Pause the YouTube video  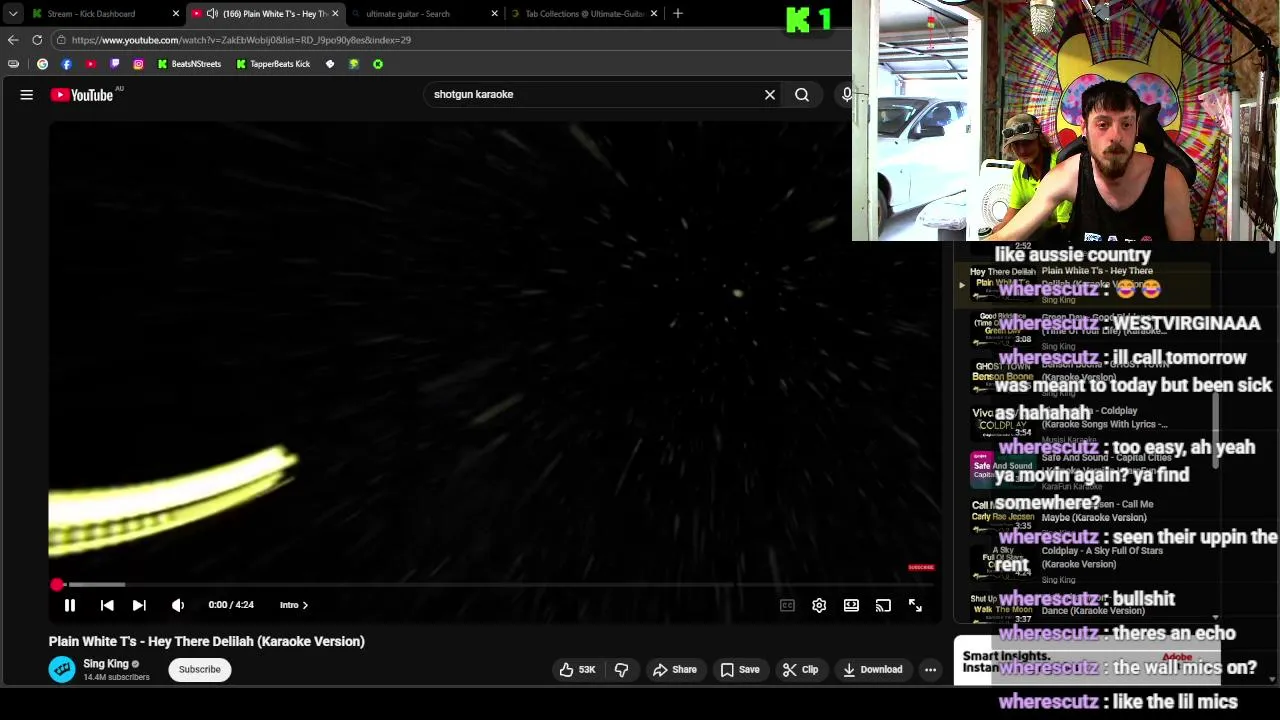point(70,605)
